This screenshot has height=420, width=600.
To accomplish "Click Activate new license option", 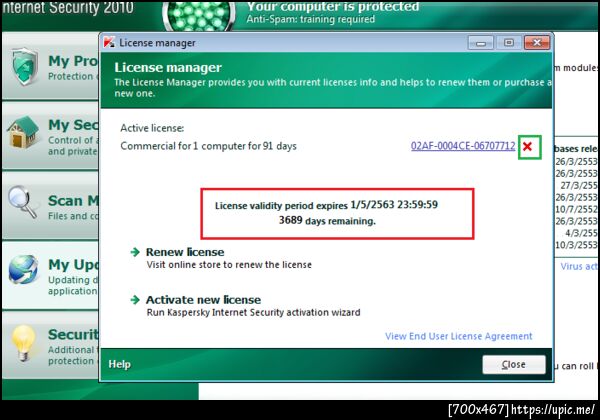I will pos(203,300).
